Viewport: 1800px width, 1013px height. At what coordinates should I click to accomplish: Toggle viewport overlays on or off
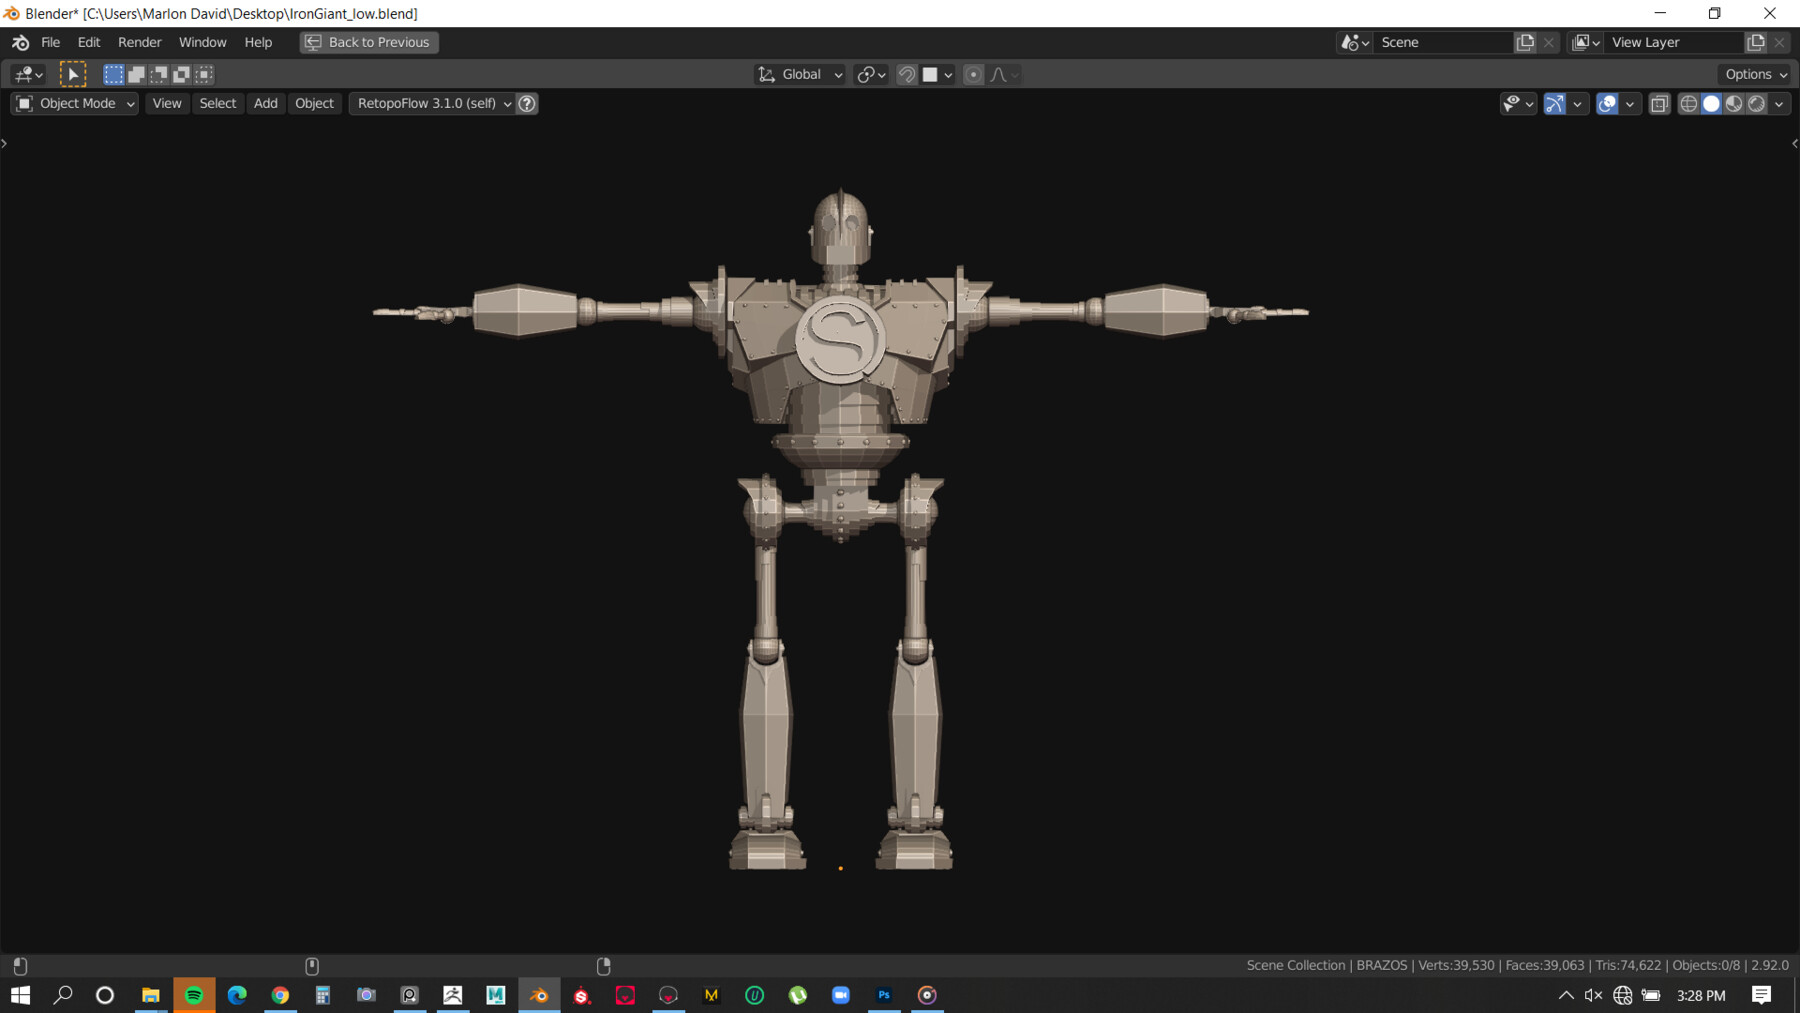pos(1607,103)
